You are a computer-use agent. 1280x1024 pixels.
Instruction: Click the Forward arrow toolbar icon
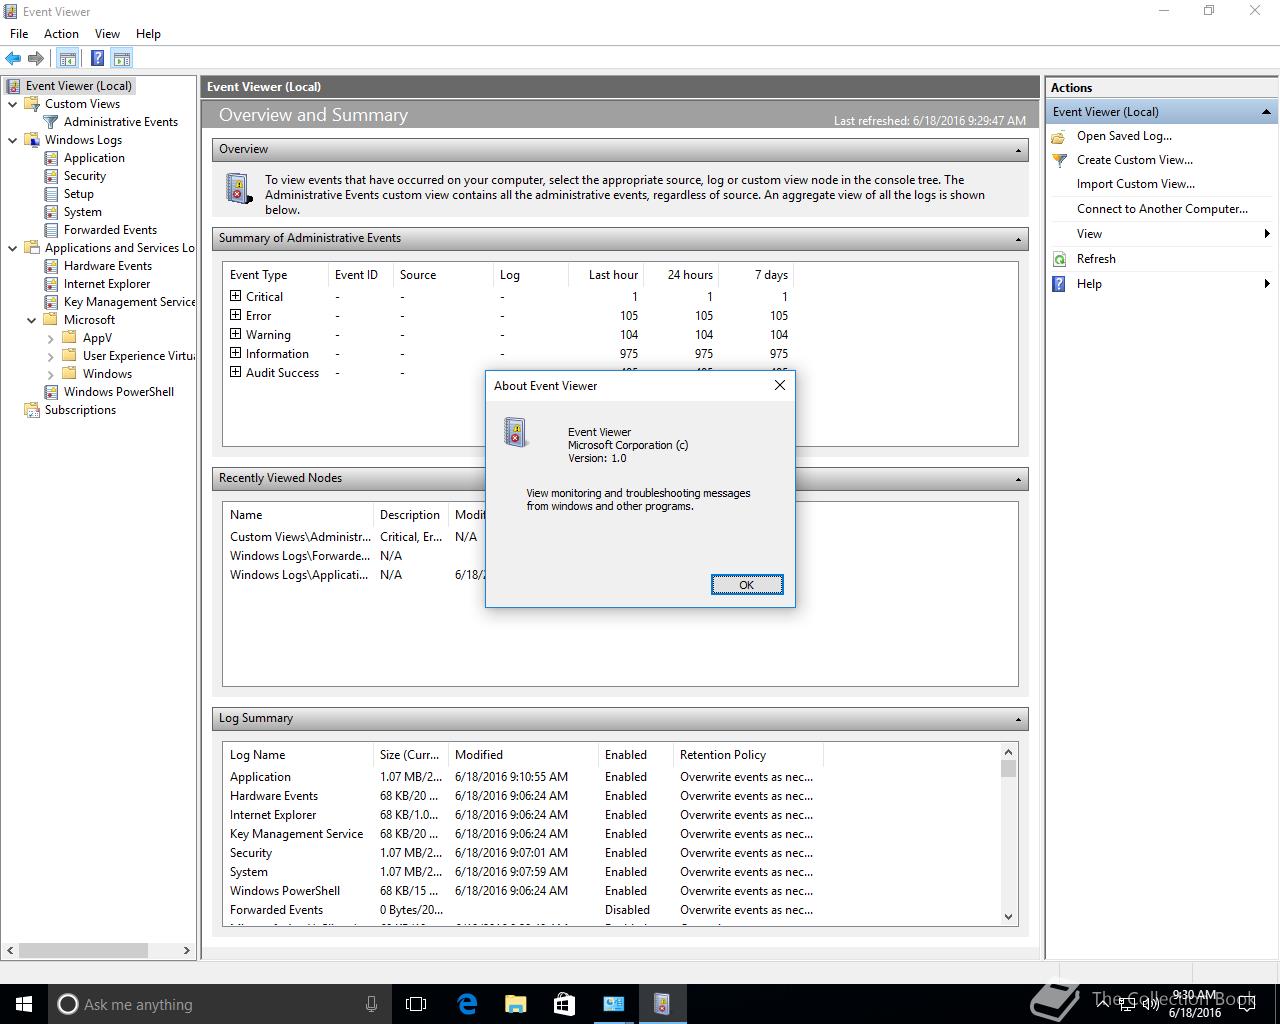tap(36, 59)
